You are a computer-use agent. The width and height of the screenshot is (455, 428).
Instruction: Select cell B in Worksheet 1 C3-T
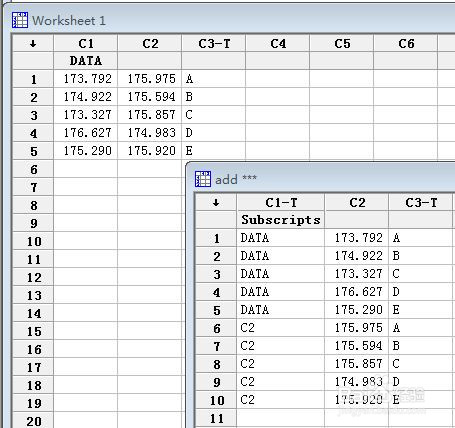click(x=214, y=97)
